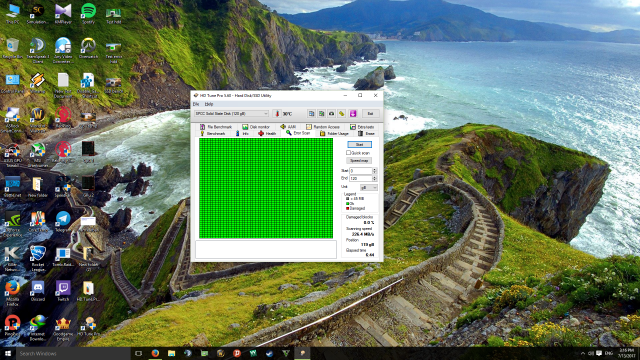Switch to the Health tab
The width and height of the screenshot is (640, 360).
(267, 133)
